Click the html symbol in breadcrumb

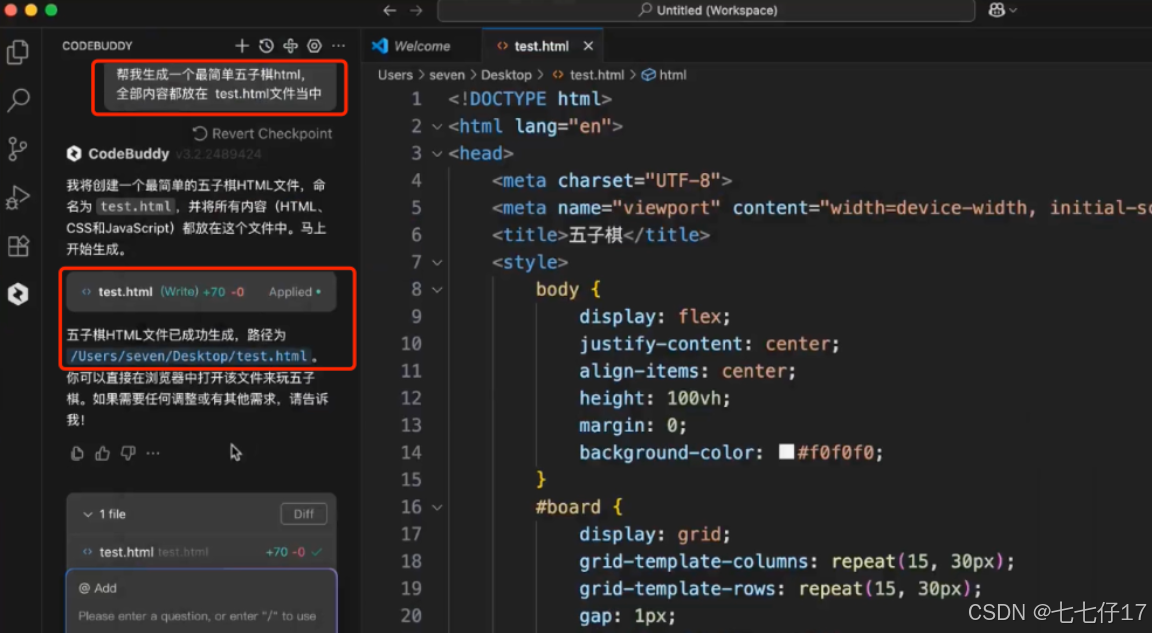[665, 75]
